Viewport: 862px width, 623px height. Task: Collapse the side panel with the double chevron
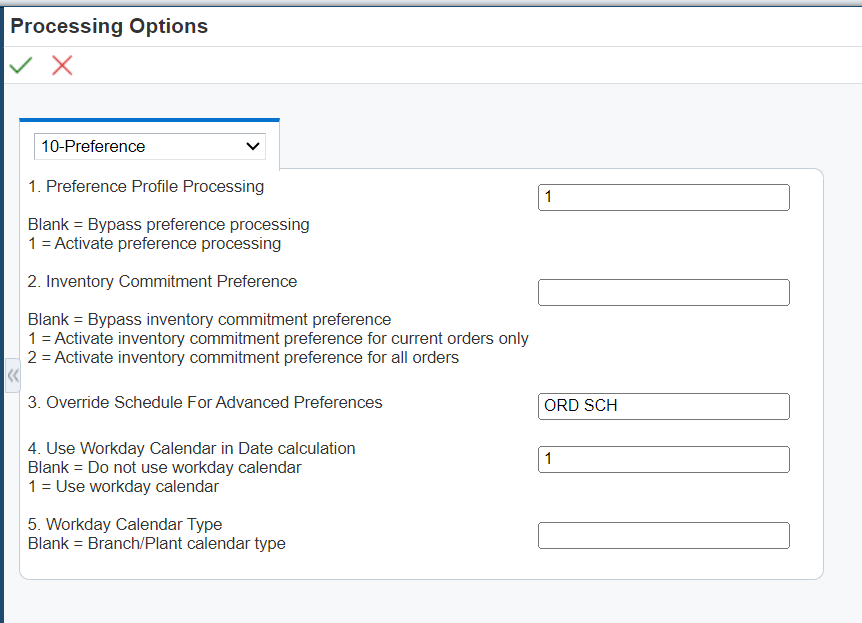[11, 376]
